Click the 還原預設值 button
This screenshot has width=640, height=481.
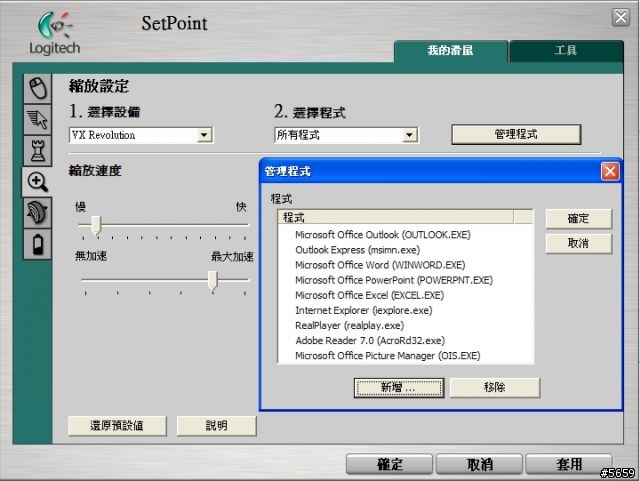(117, 426)
